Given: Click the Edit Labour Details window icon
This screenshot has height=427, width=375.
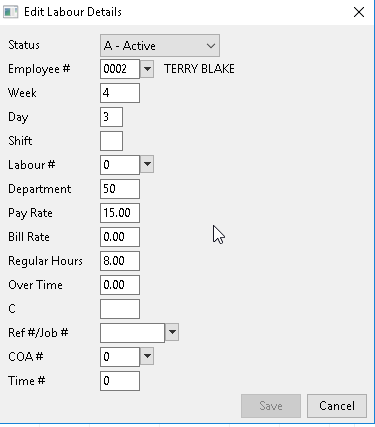Looking at the screenshot, I should click(x=10, y=12).
